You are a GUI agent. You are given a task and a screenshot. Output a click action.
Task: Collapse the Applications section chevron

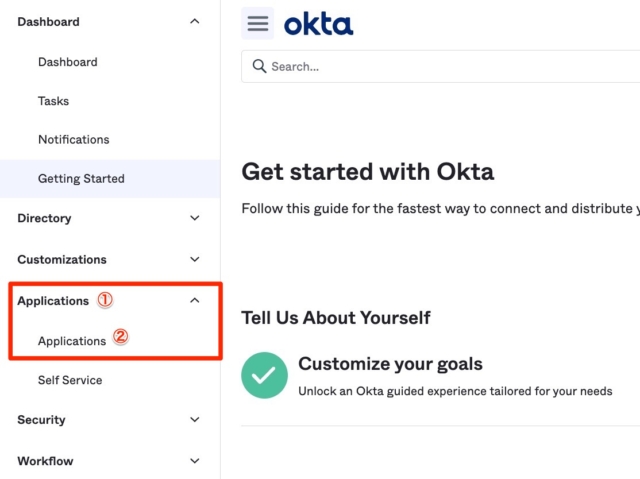coord(195,301)
